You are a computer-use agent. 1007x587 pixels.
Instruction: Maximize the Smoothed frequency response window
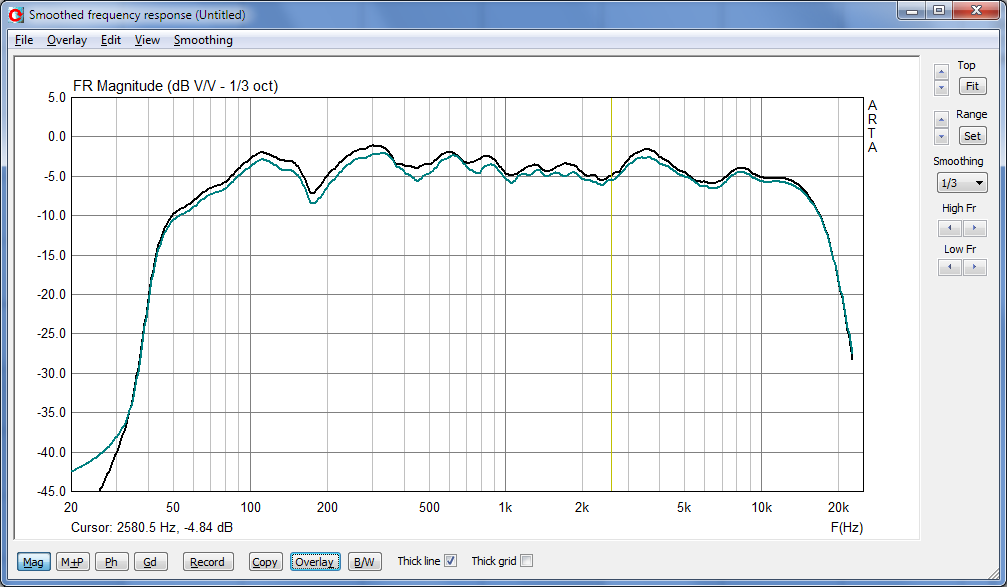pos(939,10)
